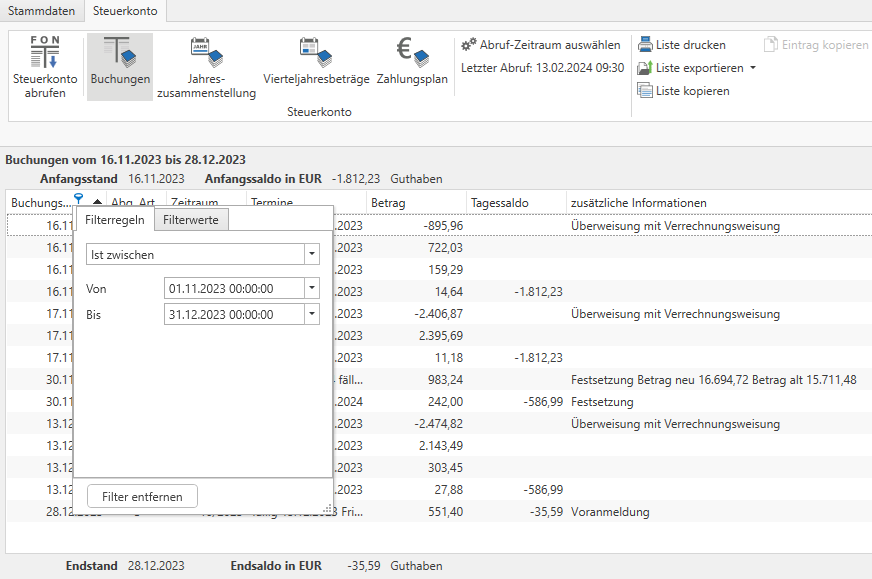Open the Jahreszusammenstellung view
The image size is (872, 579).
(x=207, y=52)
